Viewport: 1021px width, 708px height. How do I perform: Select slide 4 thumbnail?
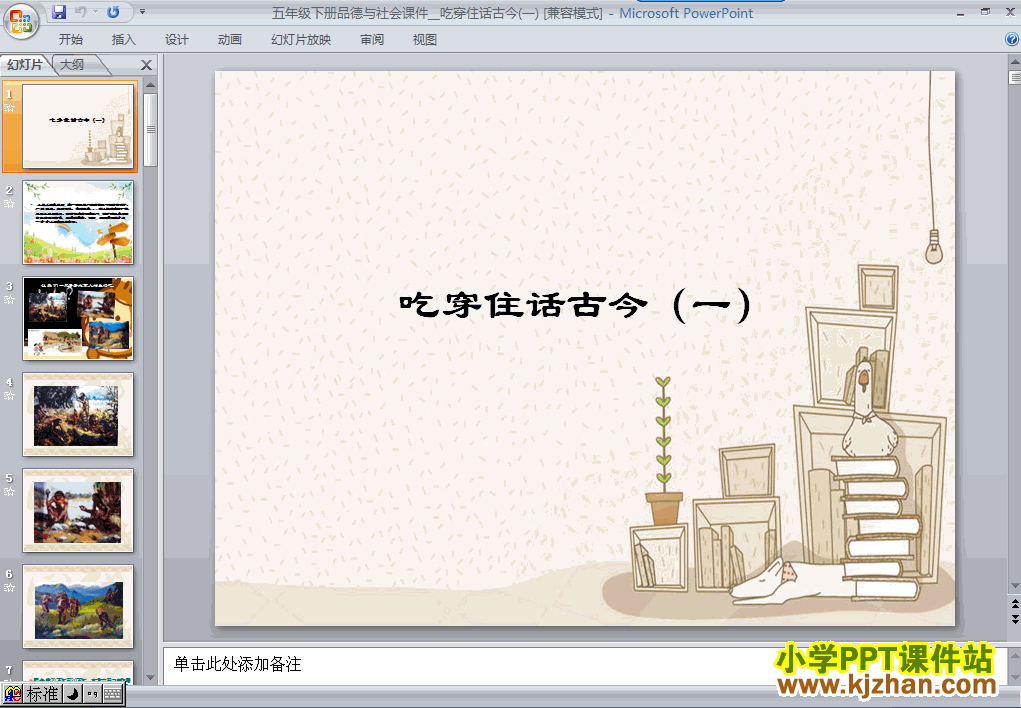78,414
